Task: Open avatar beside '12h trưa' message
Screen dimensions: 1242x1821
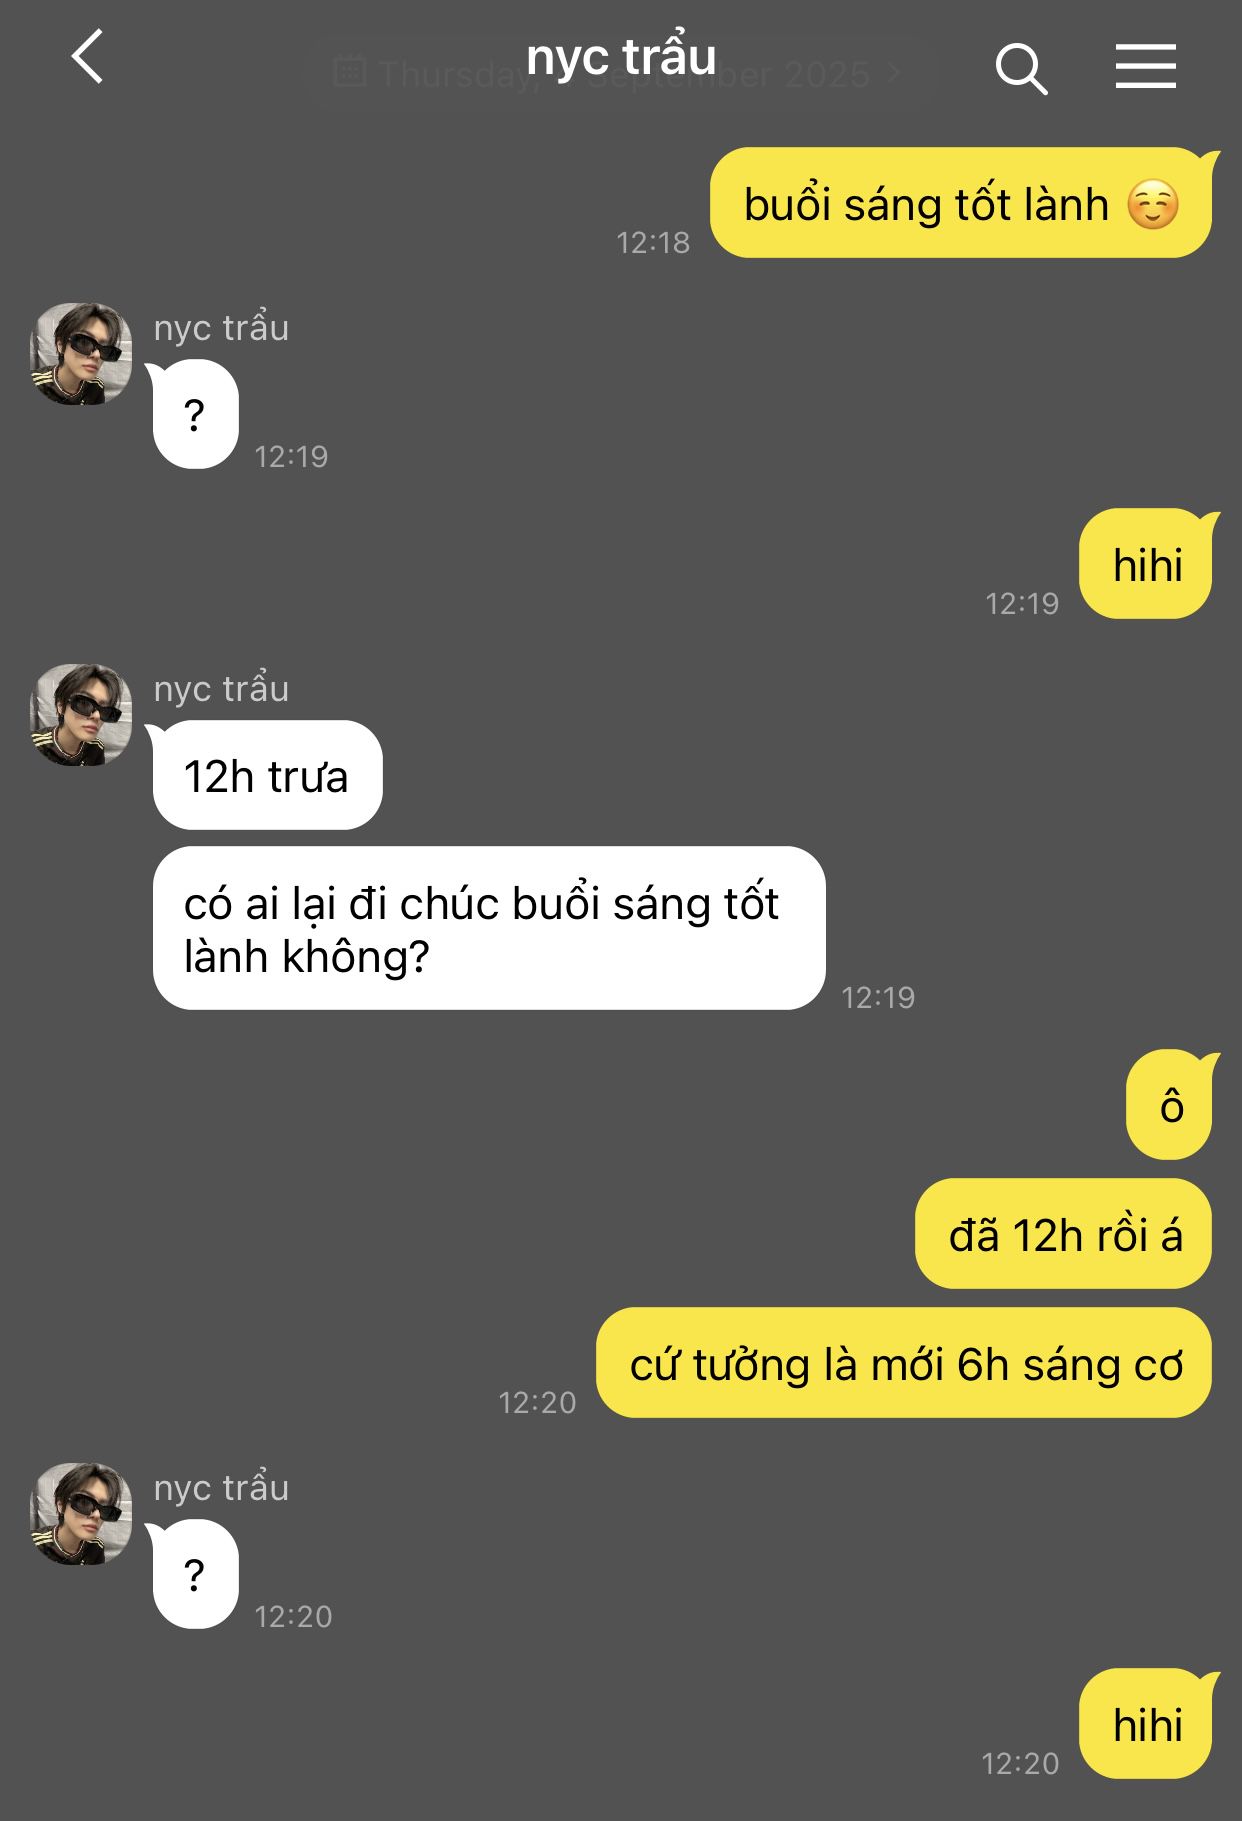Action: point(81,715)
